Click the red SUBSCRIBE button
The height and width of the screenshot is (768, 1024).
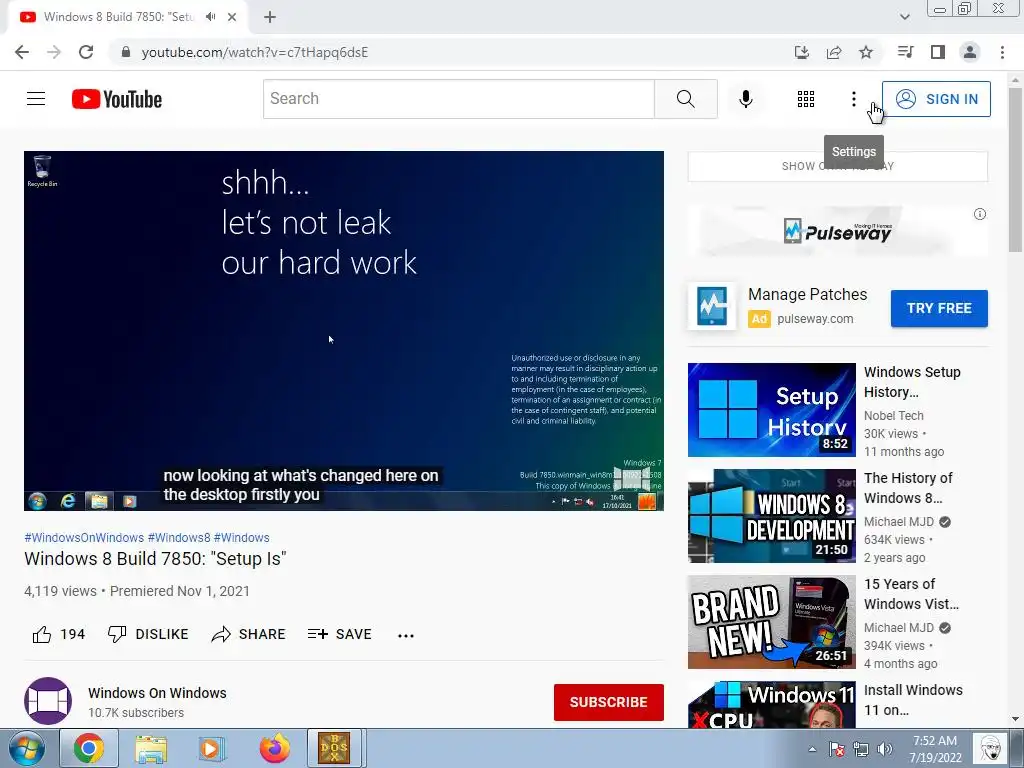[609, 702]
